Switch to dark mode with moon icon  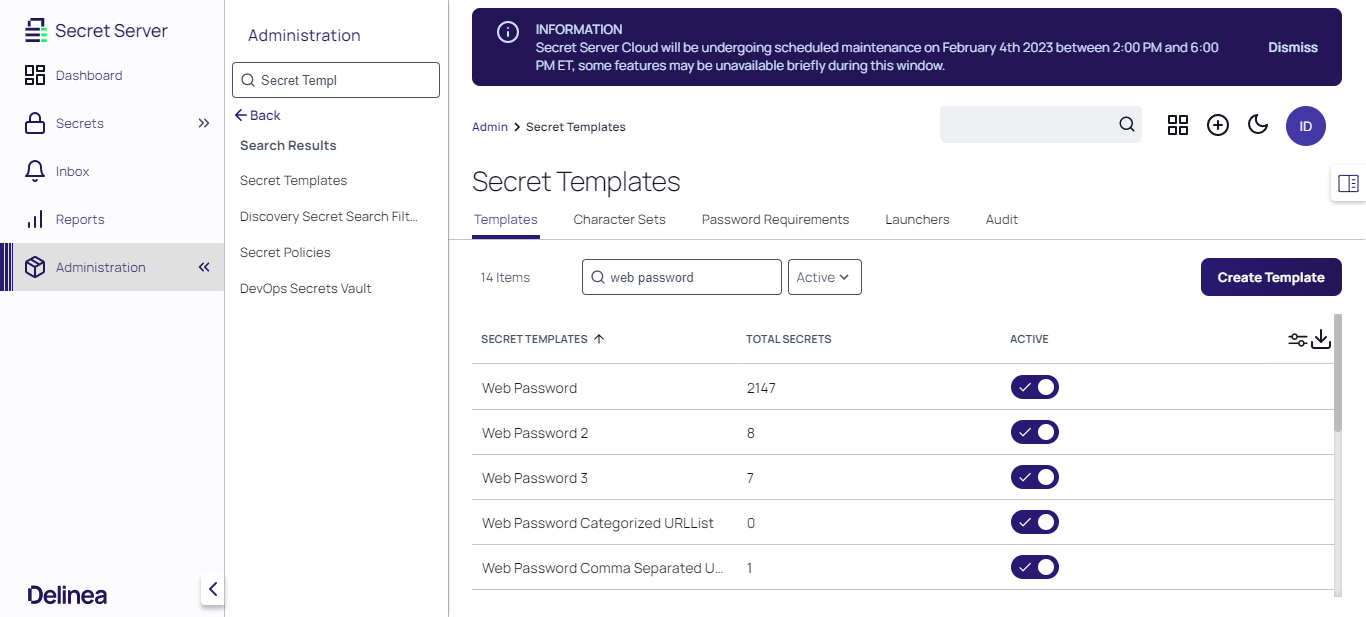1258,125
